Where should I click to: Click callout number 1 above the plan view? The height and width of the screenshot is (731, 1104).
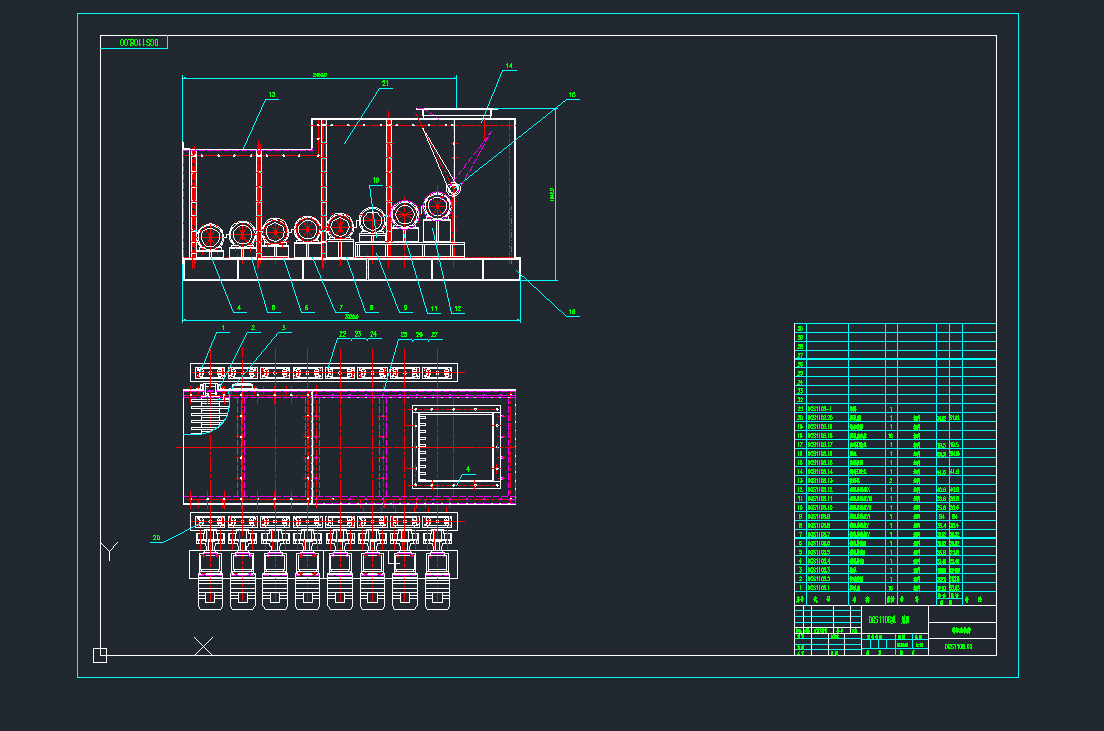pyautogui.click(x=223, y=327)
